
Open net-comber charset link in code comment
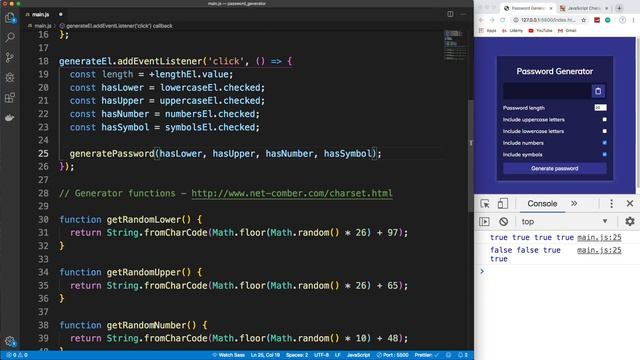pos(292,193)
